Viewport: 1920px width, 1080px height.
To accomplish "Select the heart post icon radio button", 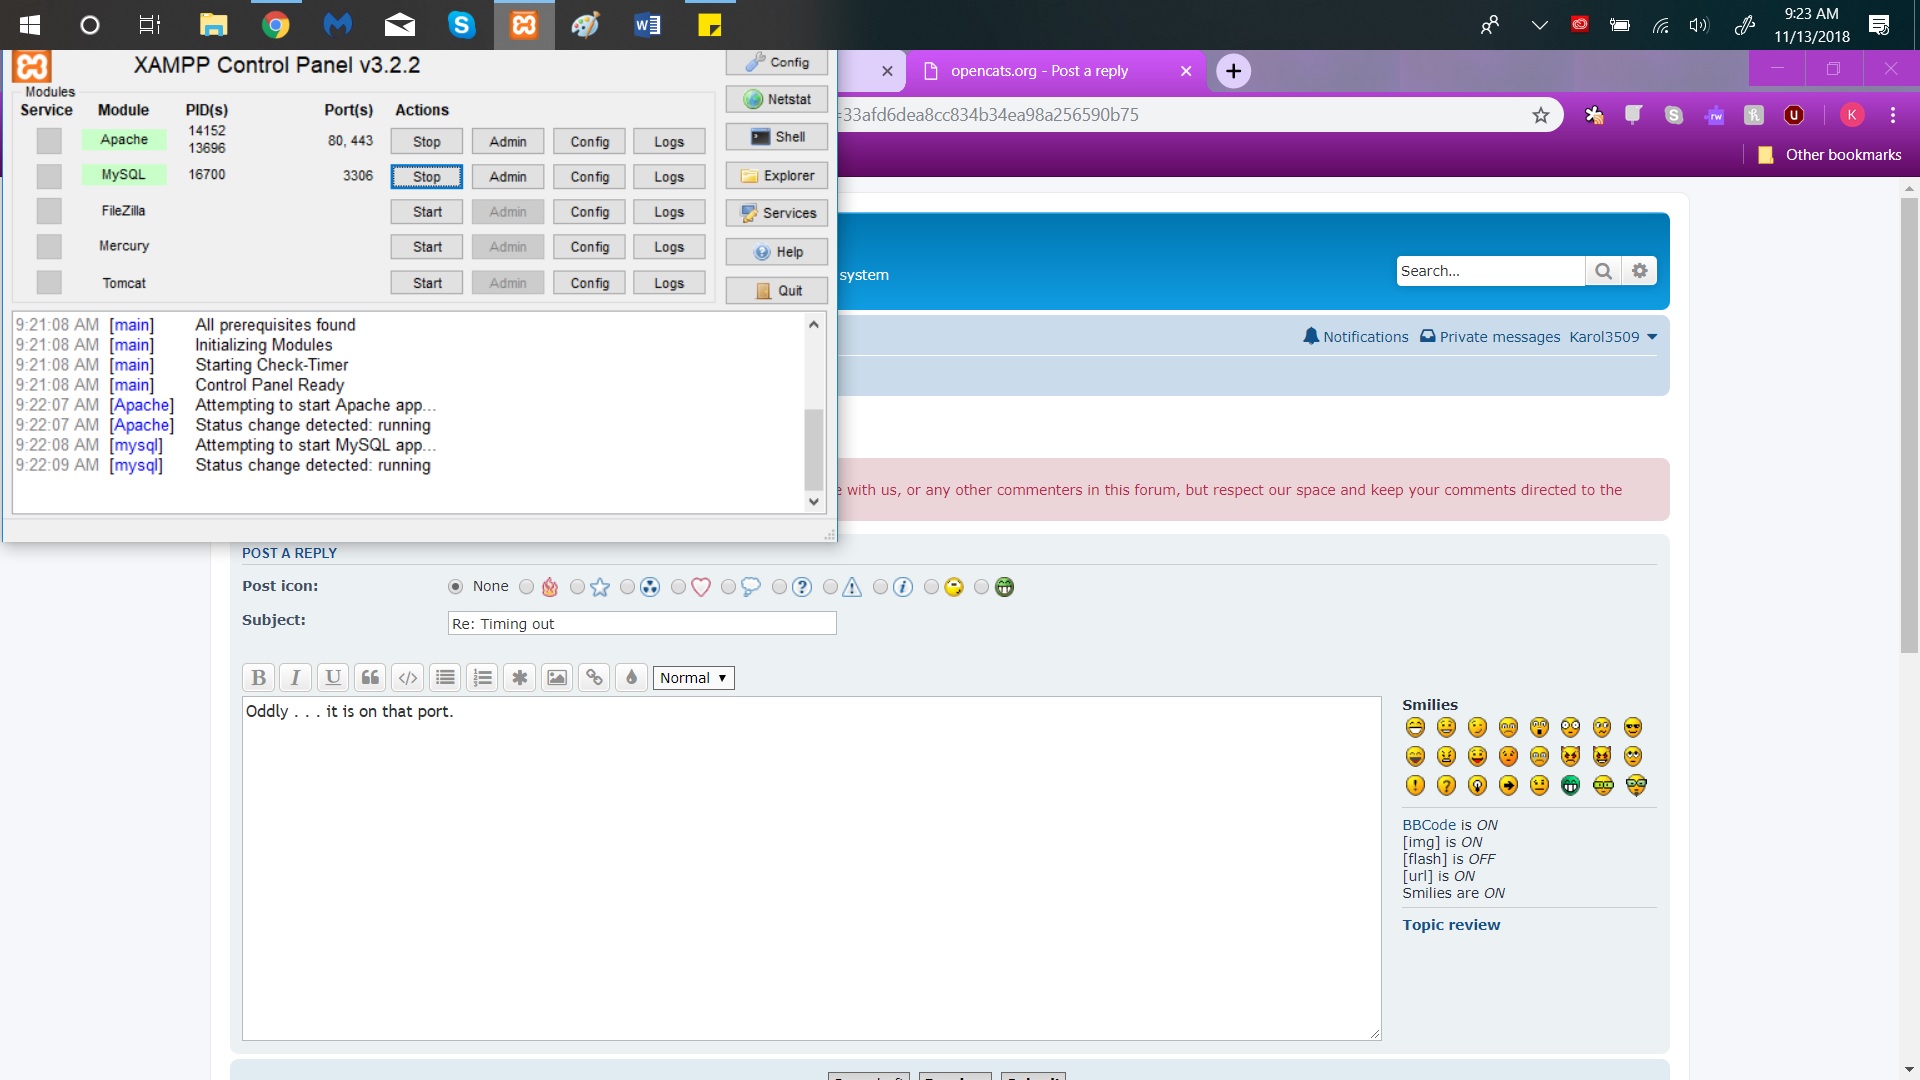I will coord(678,587).
